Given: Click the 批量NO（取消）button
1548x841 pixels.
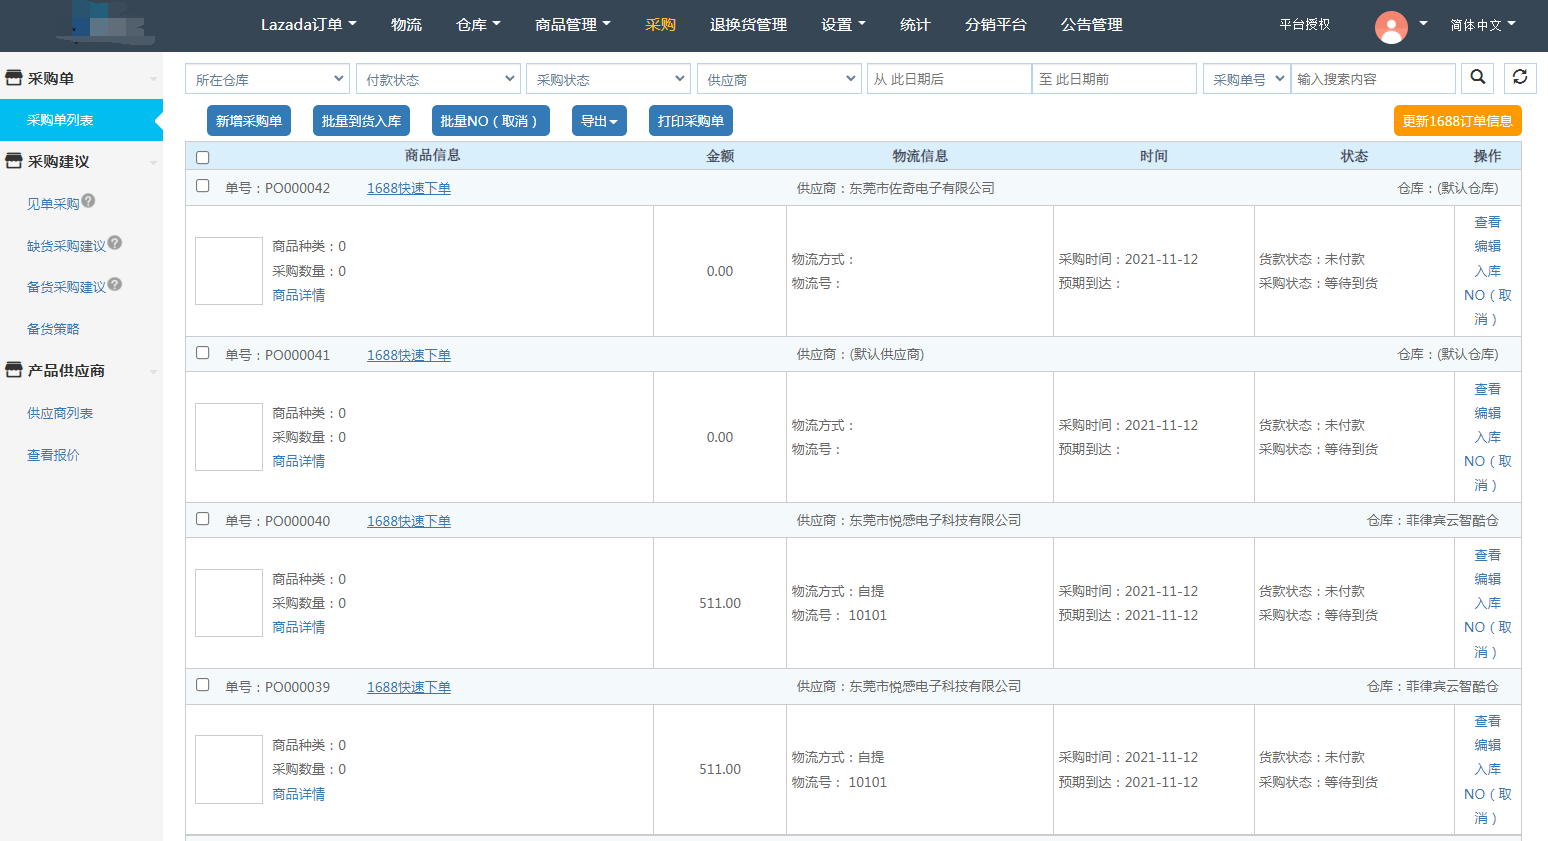Looking at the screenshot, I should point(490,121).
